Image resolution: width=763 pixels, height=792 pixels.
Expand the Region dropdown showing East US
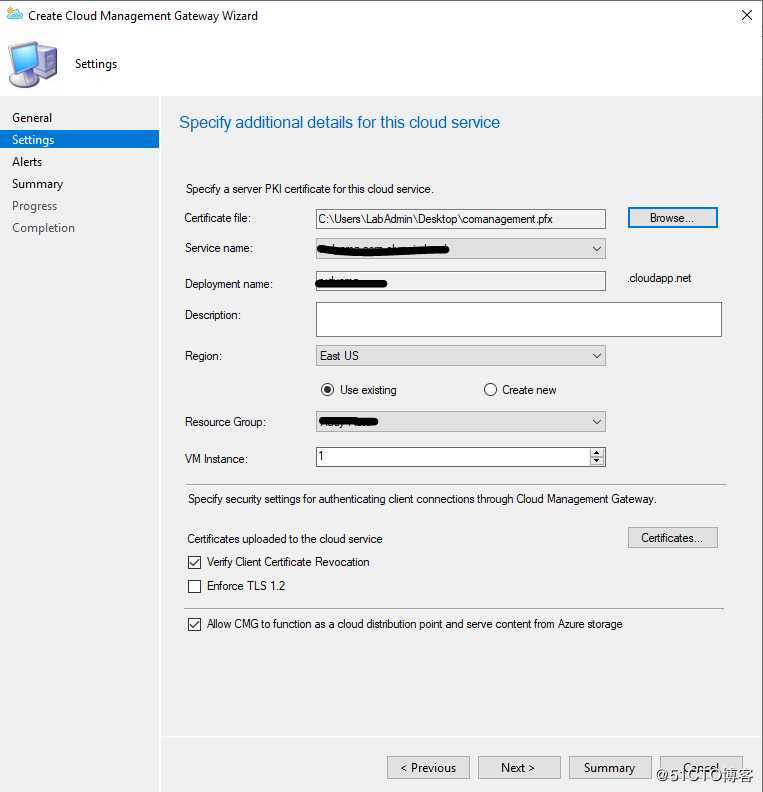(x=460, y=356)
